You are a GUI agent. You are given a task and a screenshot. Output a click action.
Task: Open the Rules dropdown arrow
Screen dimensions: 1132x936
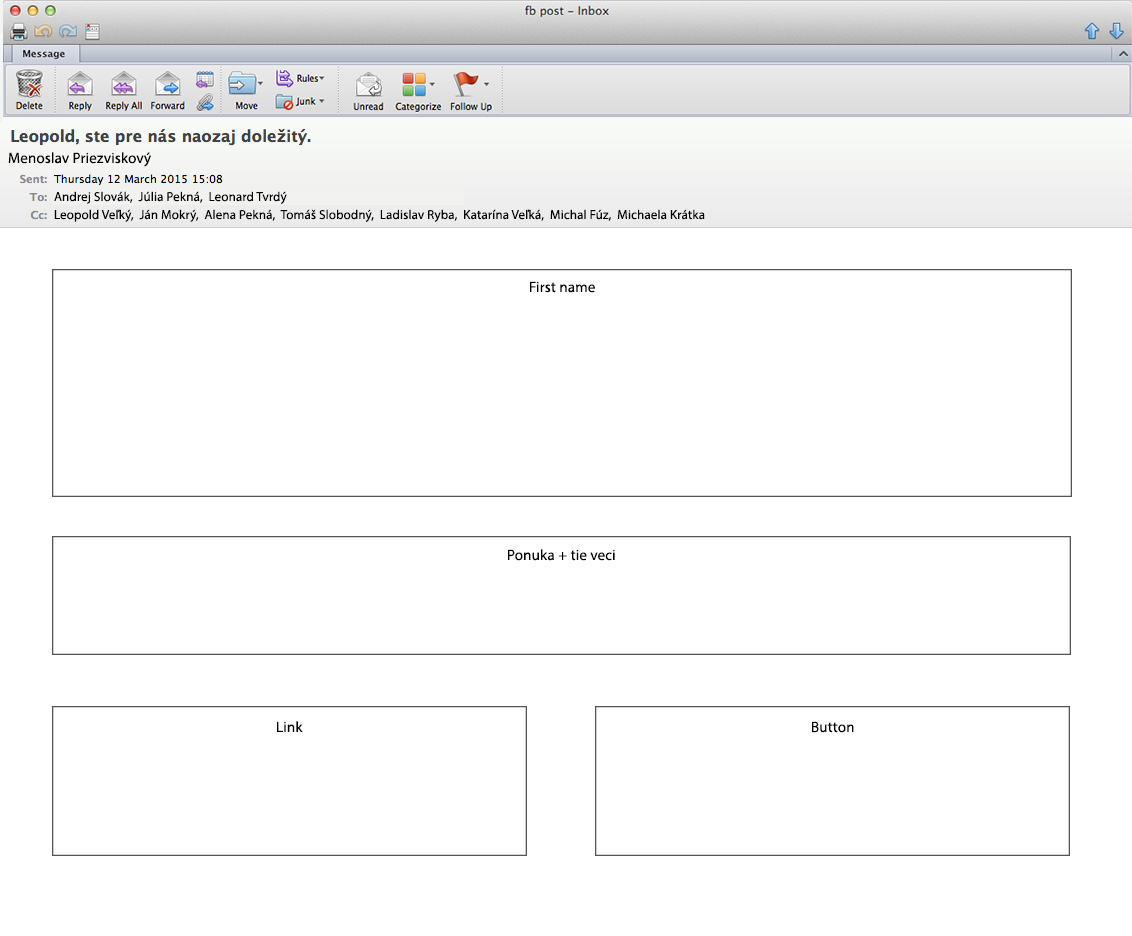[x=322, y=78]
